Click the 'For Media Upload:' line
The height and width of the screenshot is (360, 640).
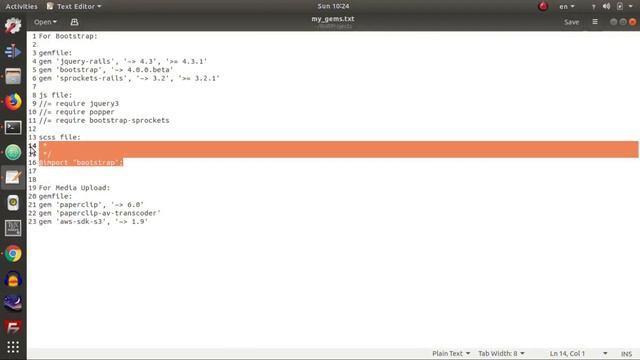point(74,188)
